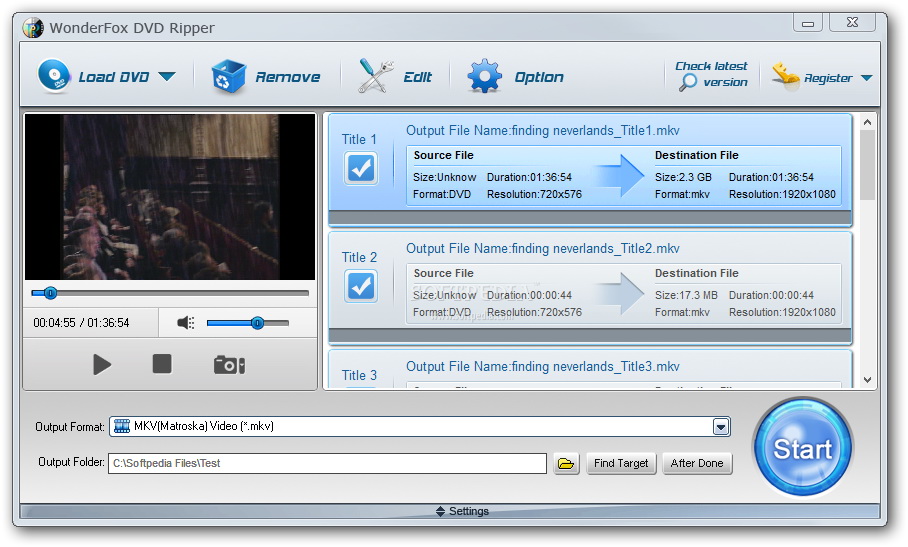Click the Title 1 conversion arrow
The image size is (908, 547).
[620, 175]
